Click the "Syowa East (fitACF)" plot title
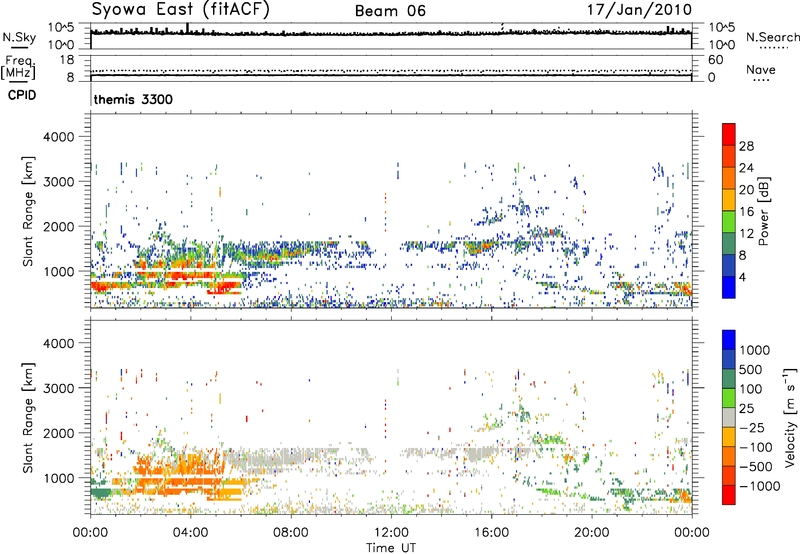 181,9
